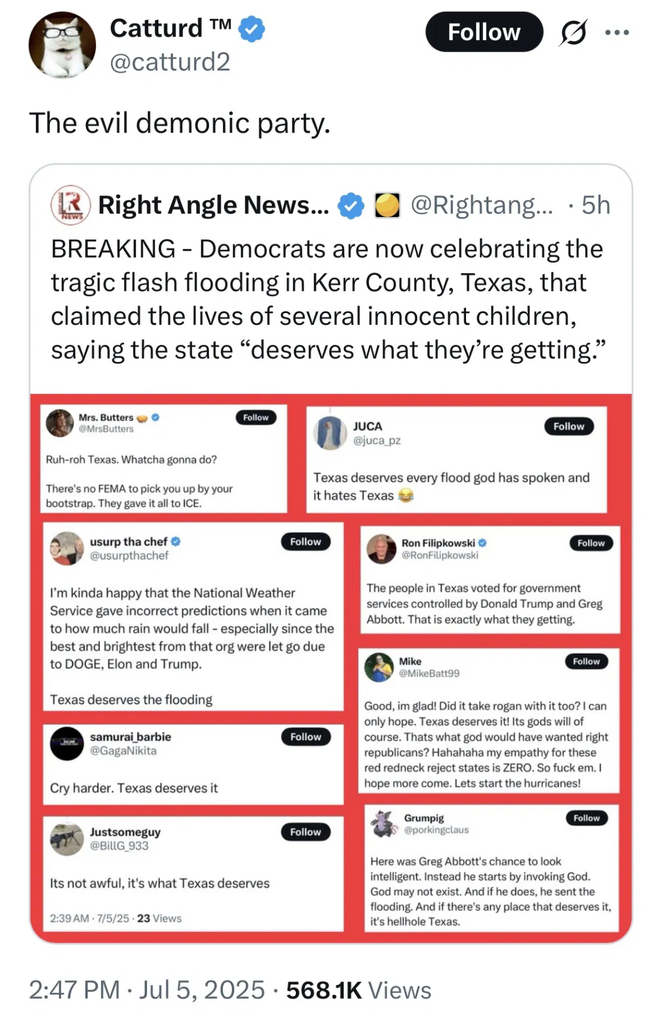This screenshot has height=1024, width=662.
Task: Follow Mrs. Butters in screenshot
Action: (256, 417)
